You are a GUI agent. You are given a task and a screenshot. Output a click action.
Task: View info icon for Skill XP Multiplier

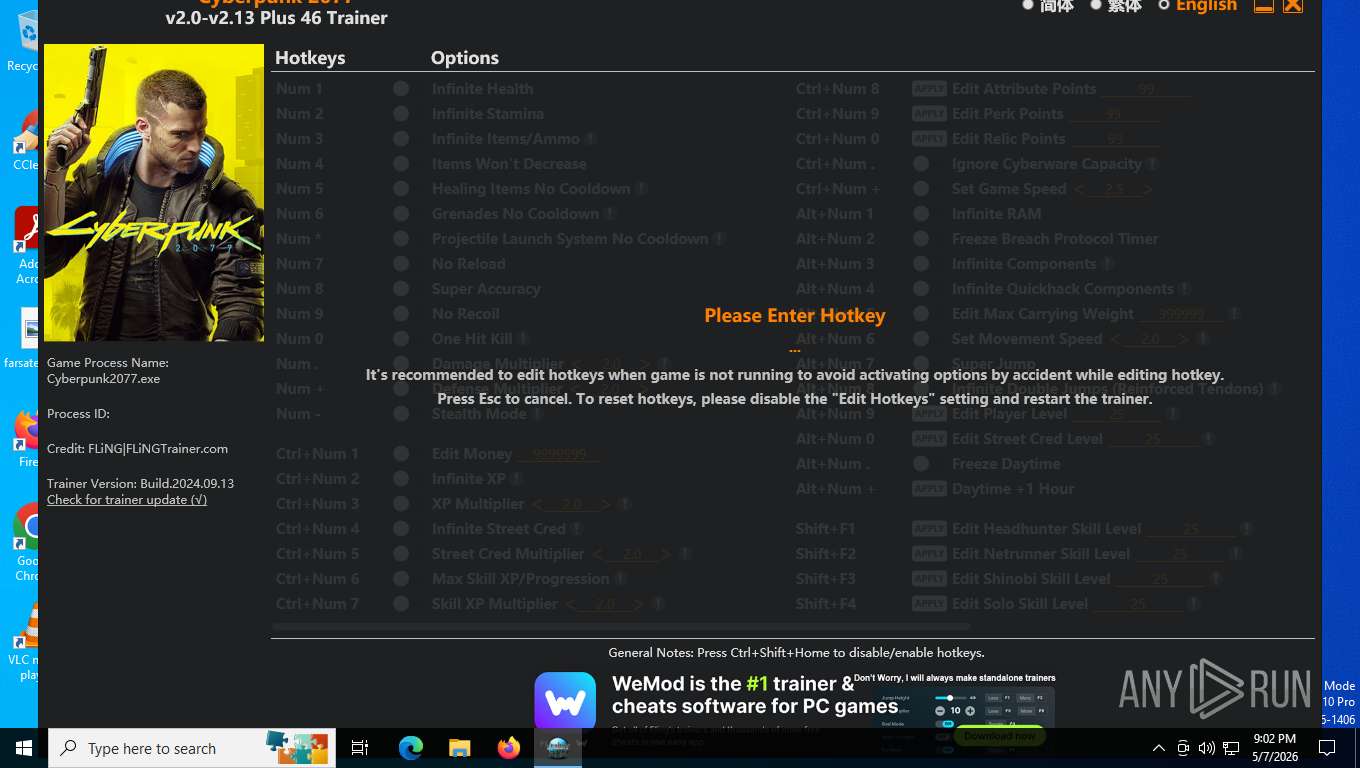[x=658, y=604]
